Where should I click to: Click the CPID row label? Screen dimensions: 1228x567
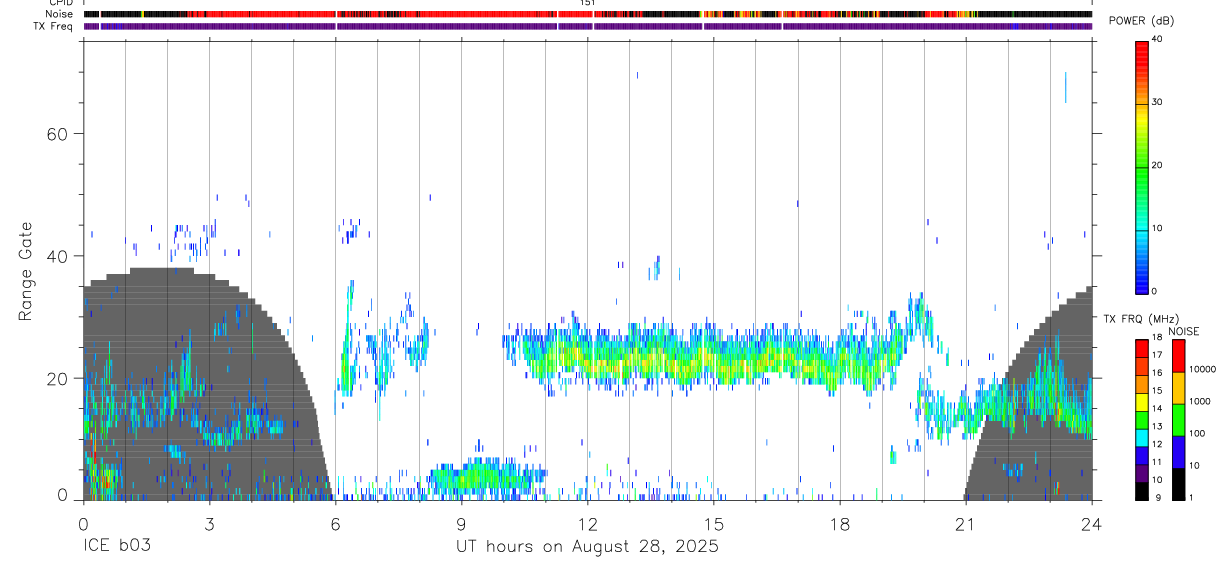click(60, 3)
